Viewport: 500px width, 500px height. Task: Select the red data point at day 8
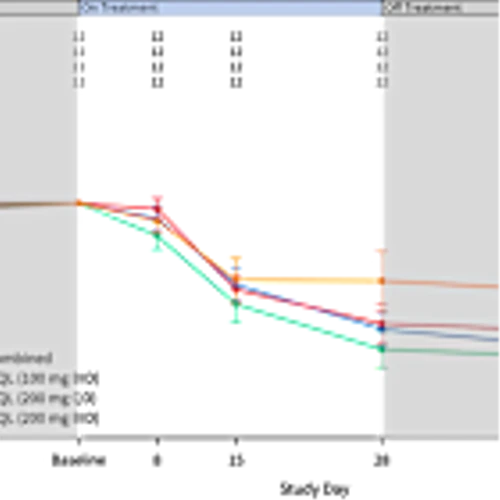tap(158, 209)
